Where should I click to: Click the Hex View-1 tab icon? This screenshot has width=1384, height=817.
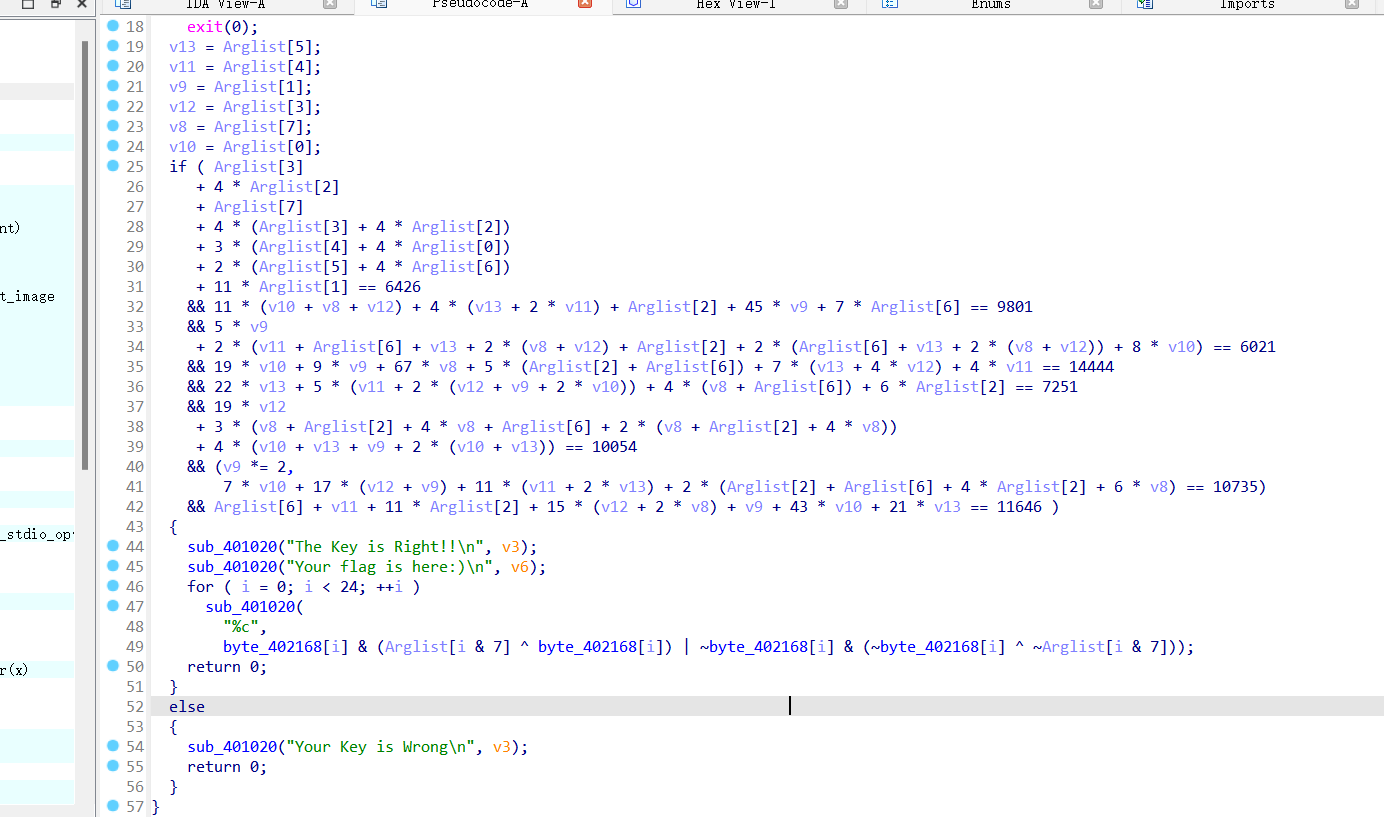pos(633,4)
